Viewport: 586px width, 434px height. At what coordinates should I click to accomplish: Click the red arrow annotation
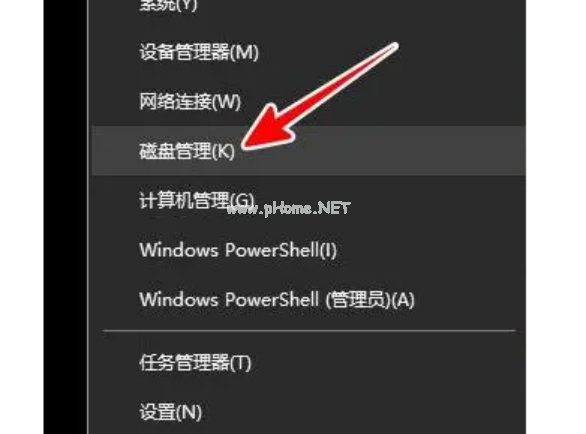320,96
